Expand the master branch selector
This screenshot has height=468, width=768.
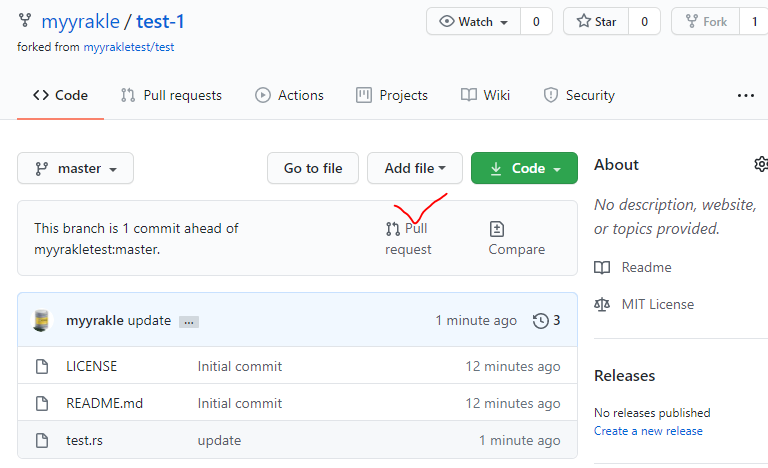(75, 169)
